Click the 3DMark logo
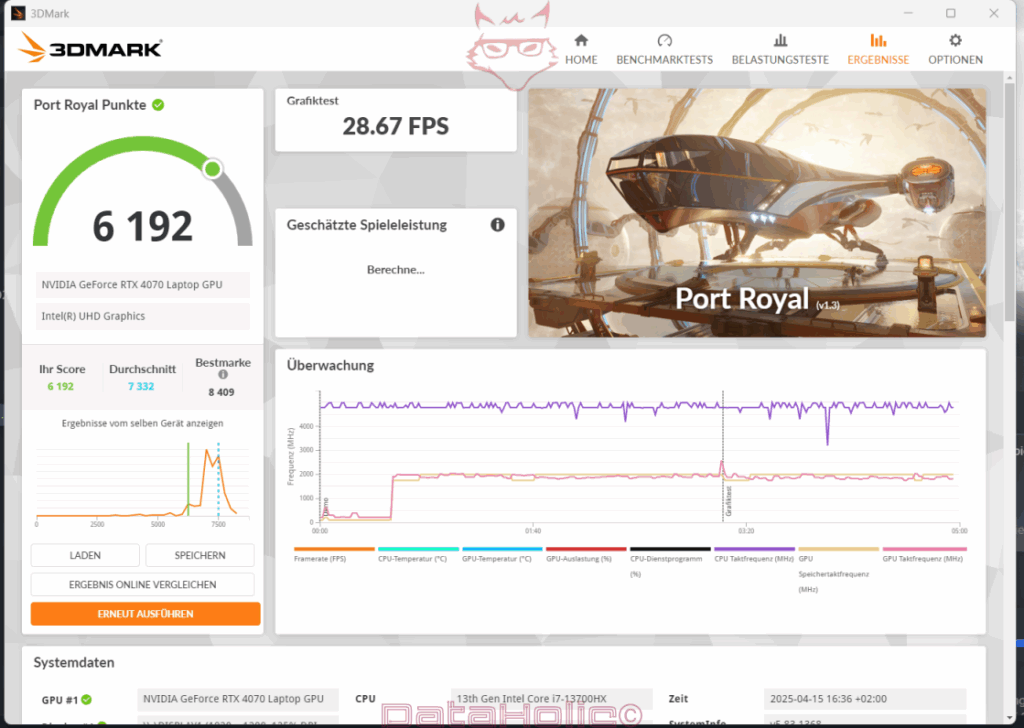The image size is (1024, 728). [x=90, y=48]
